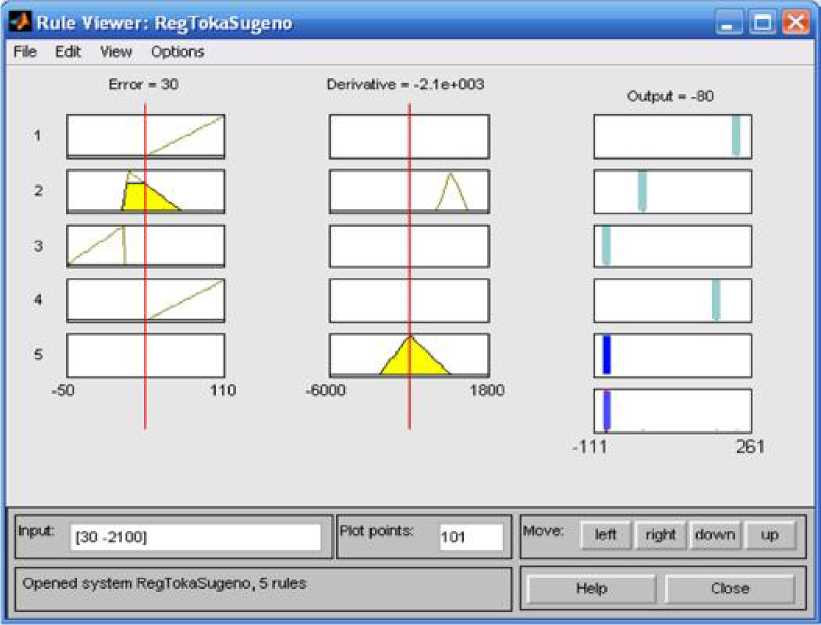
Task: Move plots with the down button
Action: pyautogui.click(x=715, y=535)
